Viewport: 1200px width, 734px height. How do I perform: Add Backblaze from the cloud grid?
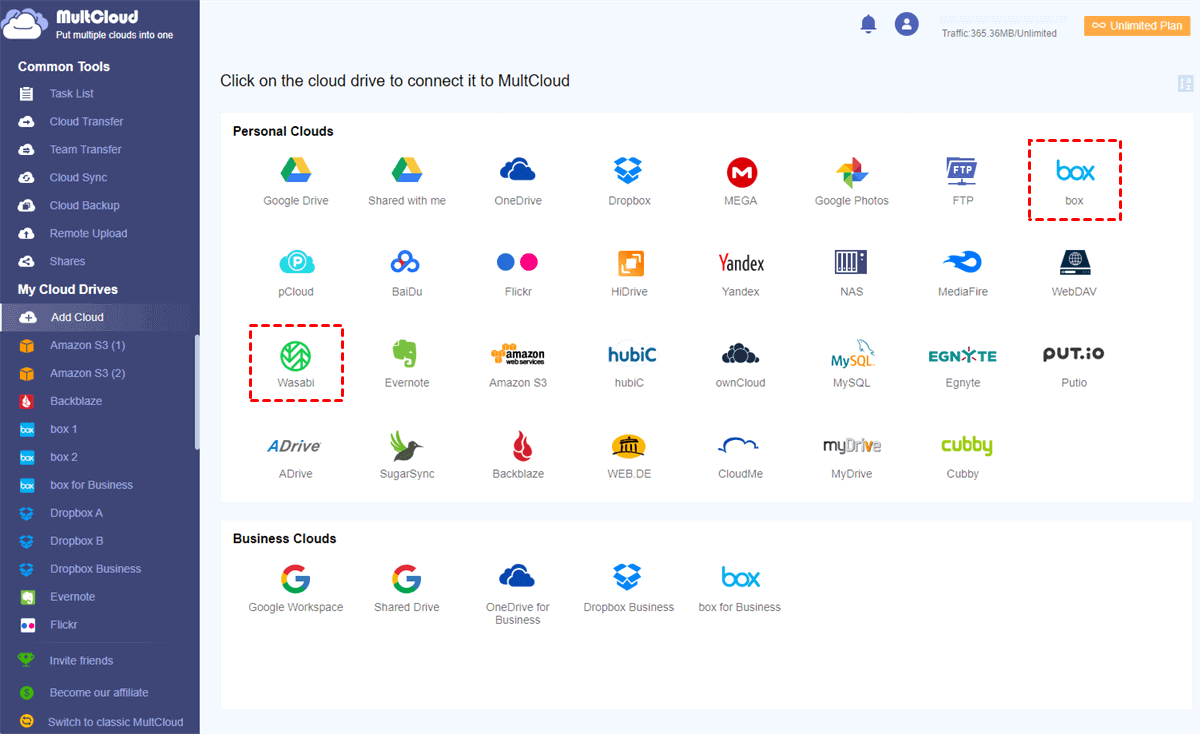pyautogui.click(x=518, y=455)
